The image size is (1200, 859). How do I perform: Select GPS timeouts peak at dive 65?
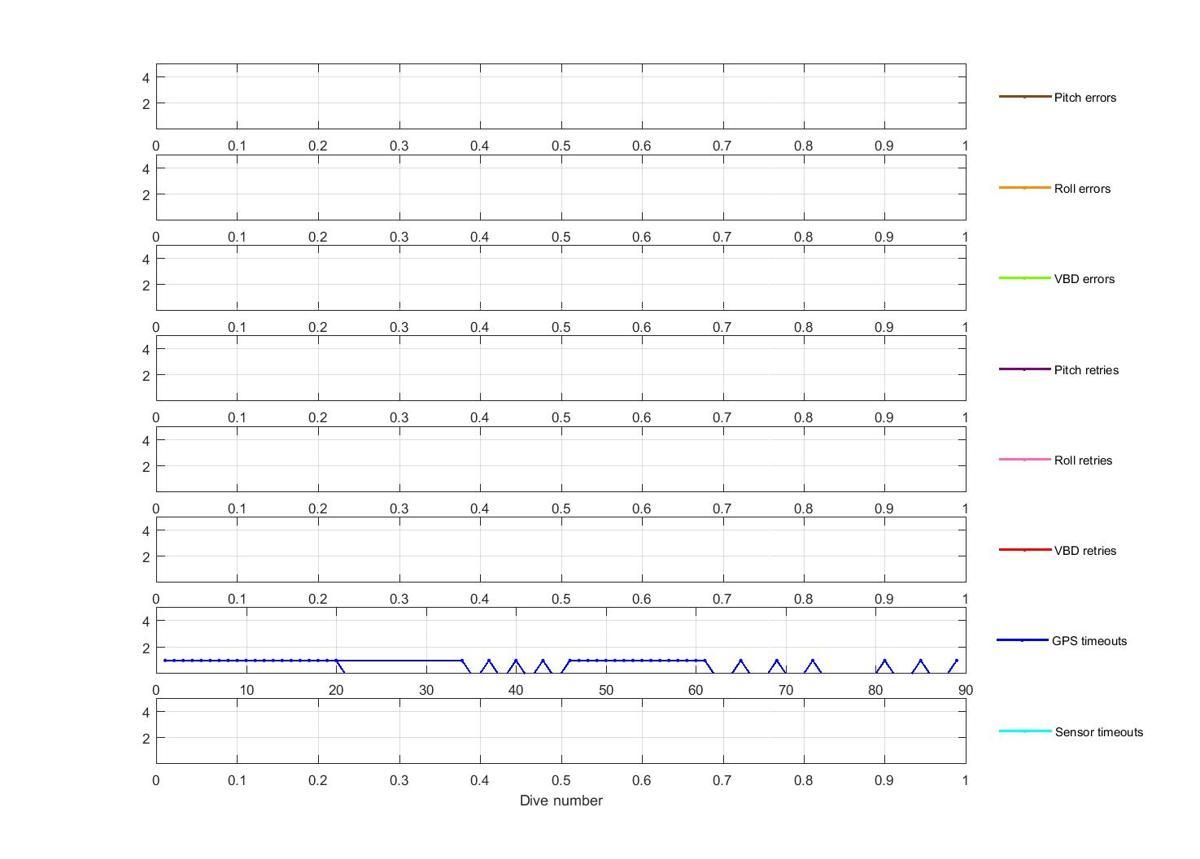[x=741, y=660]
